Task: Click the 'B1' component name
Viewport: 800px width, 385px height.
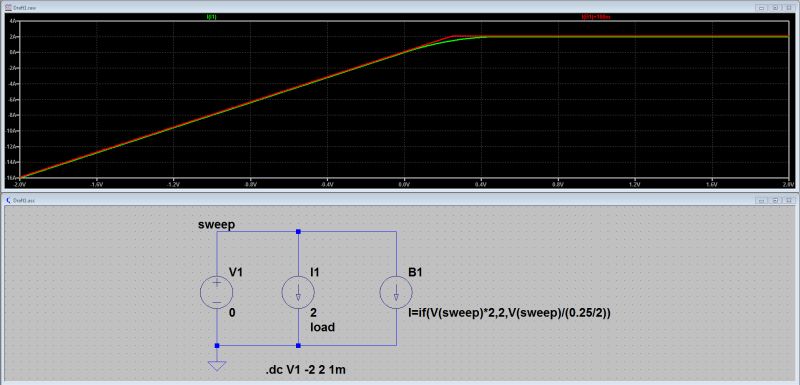Action: point(415,272)
